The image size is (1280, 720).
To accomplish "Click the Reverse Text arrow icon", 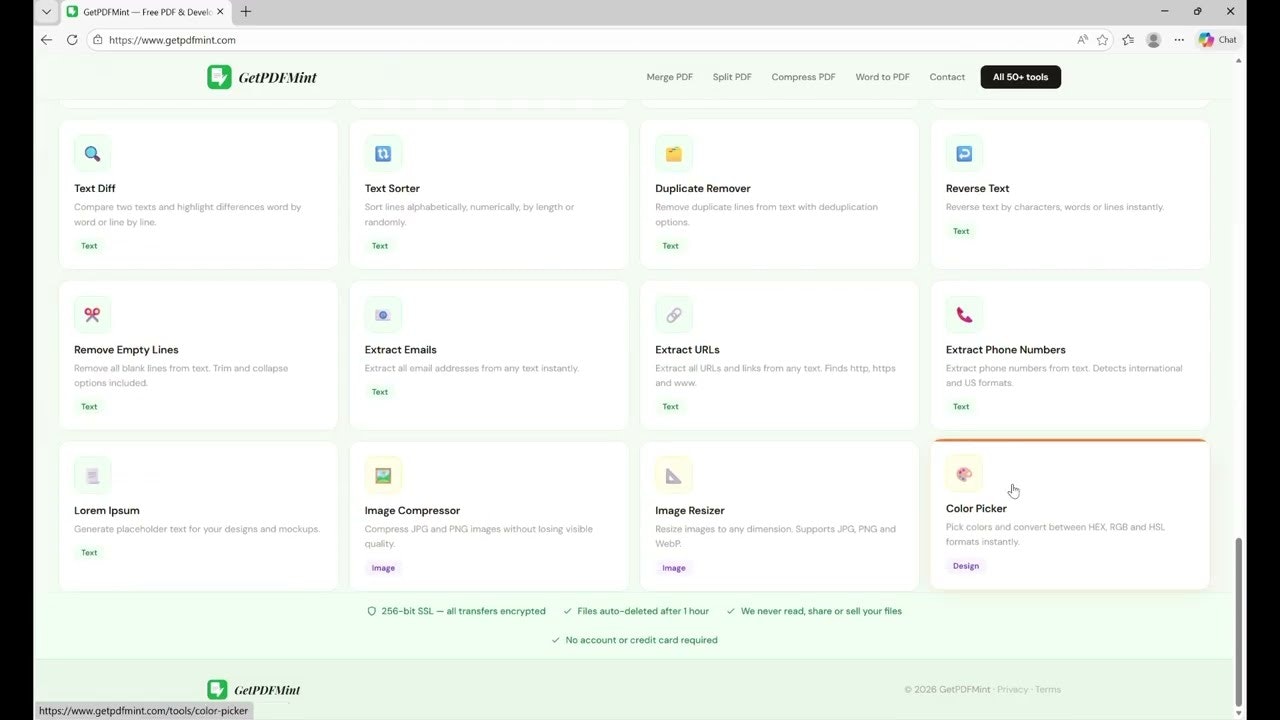I will click(x=964, y=153).
